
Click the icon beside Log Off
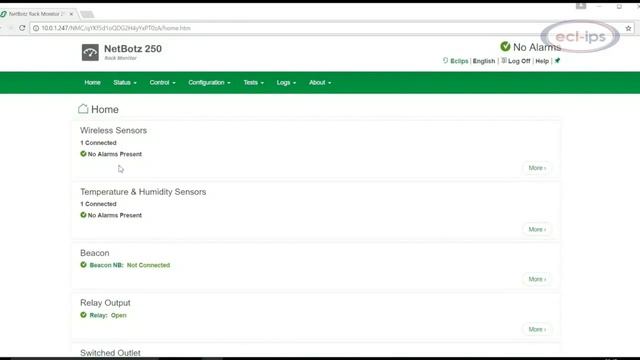[x=504, y=60]
